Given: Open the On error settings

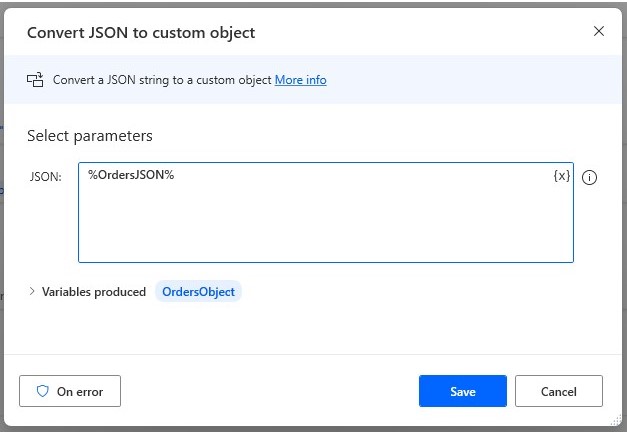Looking at the screenshot, I should [70, 391].
